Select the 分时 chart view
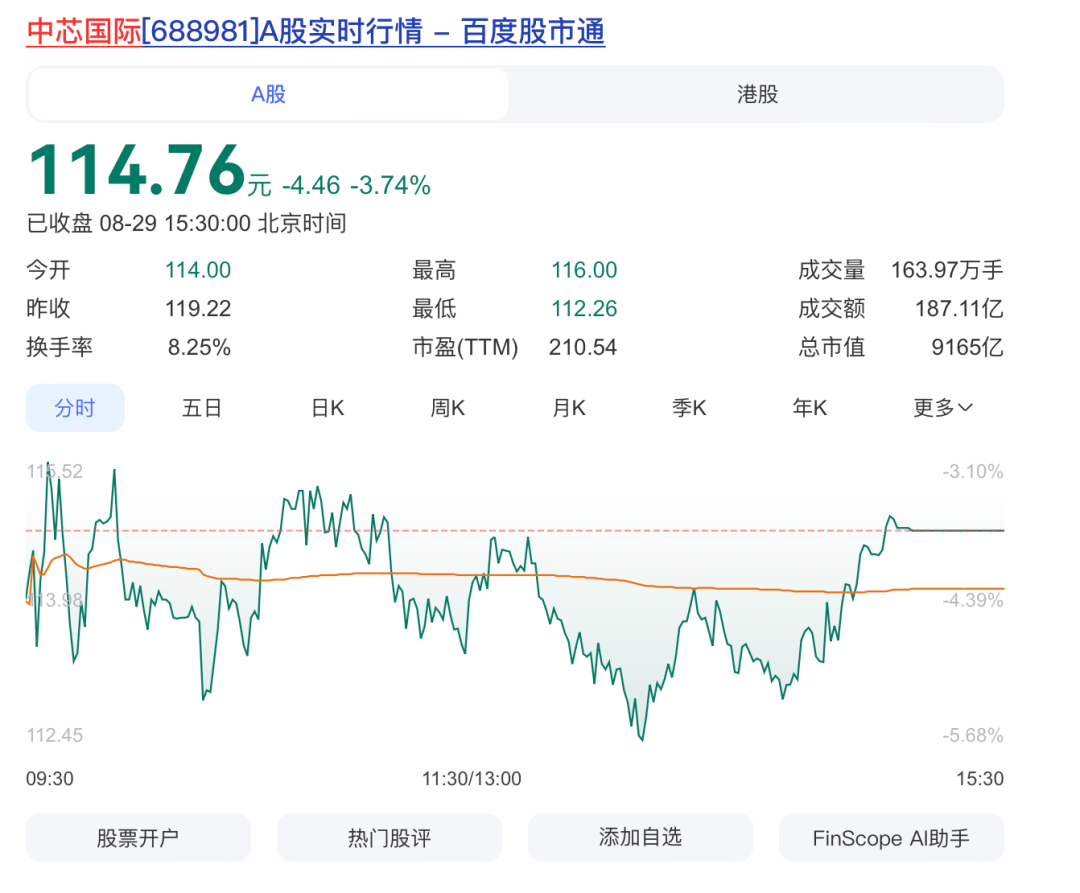 (x=75, y=408)
